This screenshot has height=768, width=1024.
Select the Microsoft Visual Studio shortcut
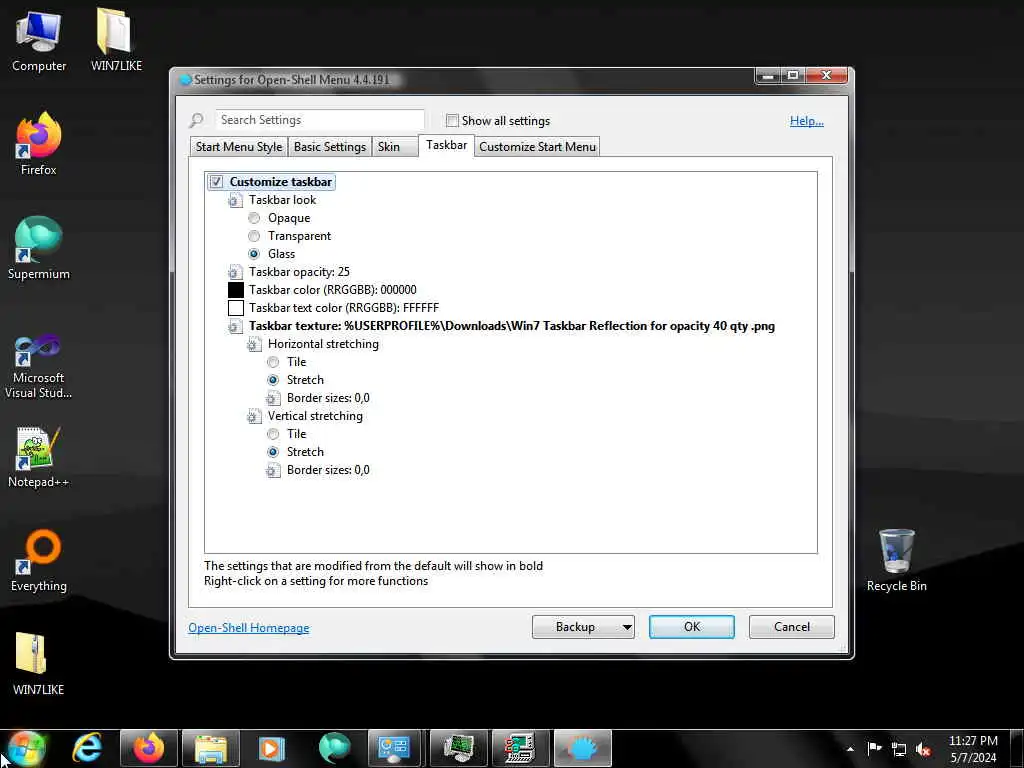coord(39,366)
